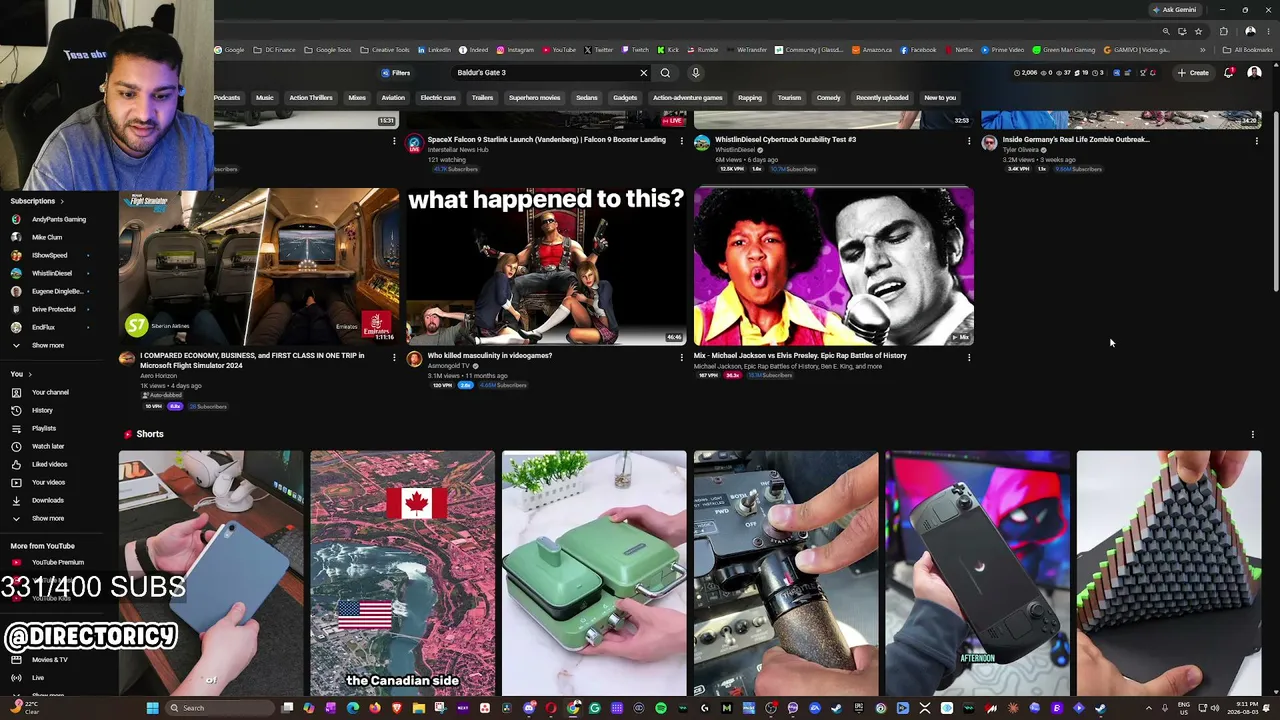Select the Superhero movies chip
Image resolution: width=1280 pixels, height=720 pixels.
coord(534,98)
